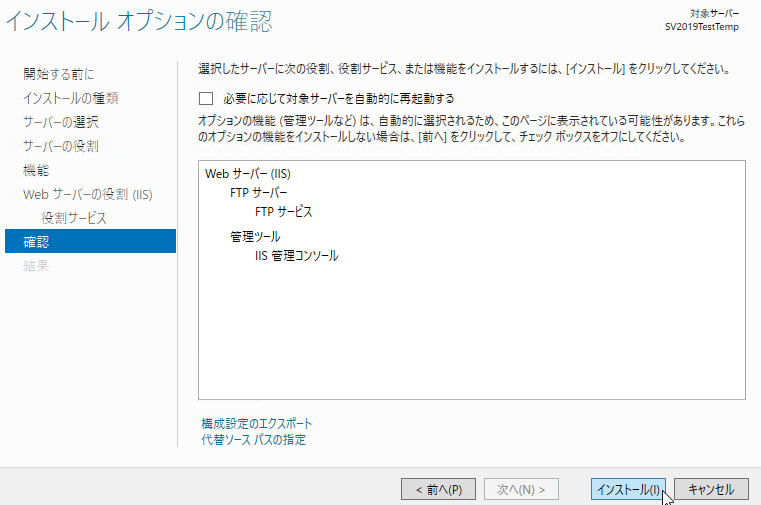Click the キャンセル button
This screenshot has height=505, width=761.
click(x=711, y=489)
